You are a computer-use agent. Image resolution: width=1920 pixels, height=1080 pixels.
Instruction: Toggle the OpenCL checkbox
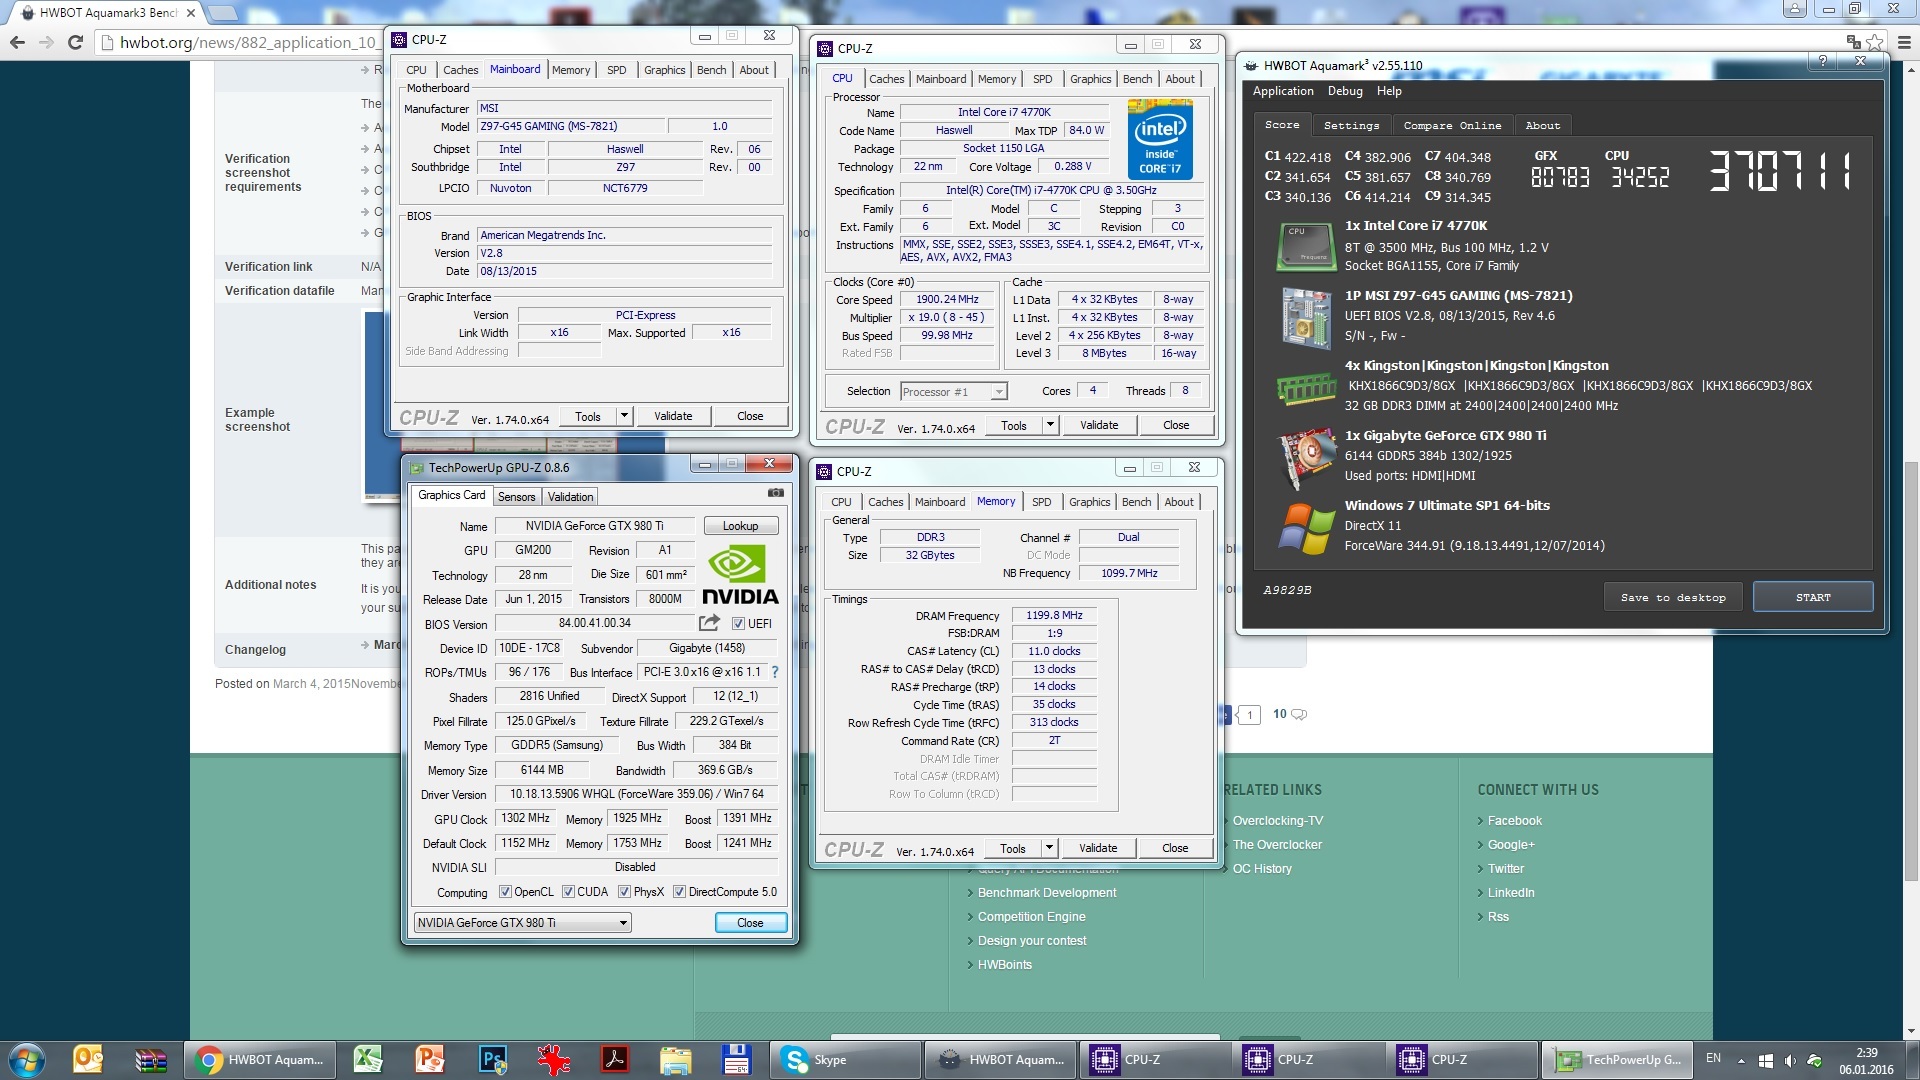[x=505, y=892]
